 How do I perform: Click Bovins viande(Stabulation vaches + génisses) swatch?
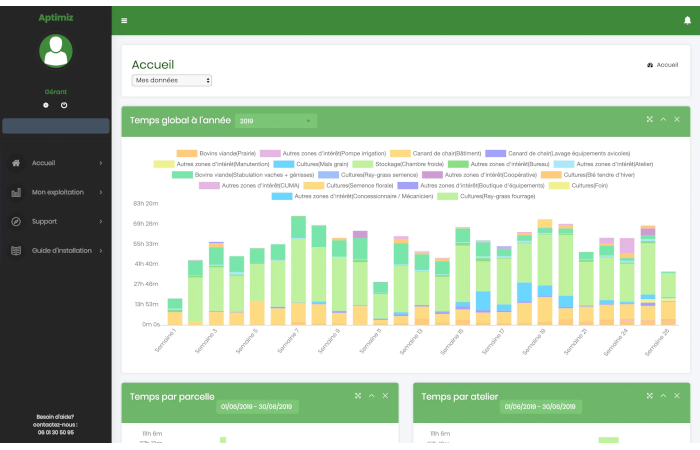(182, 175)
